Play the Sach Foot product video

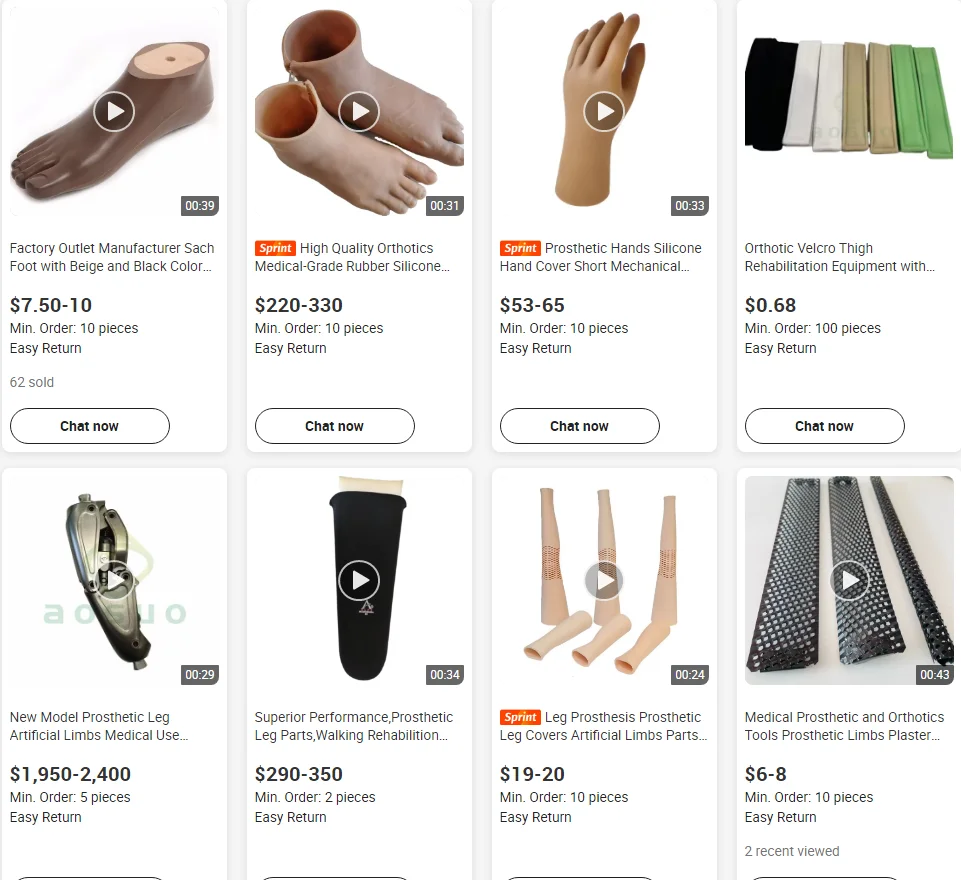tap(114, 112)
